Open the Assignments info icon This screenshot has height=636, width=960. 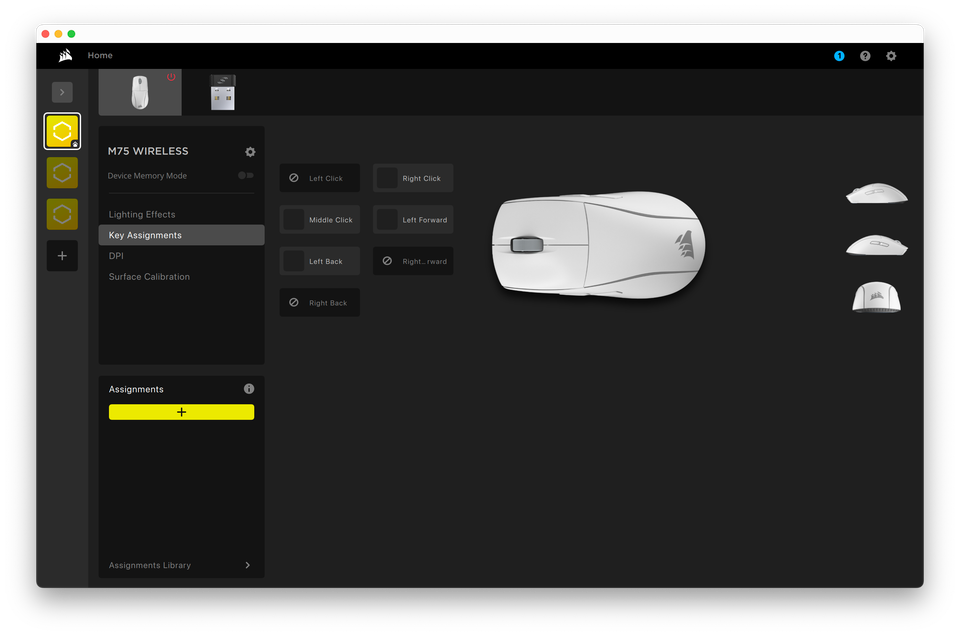[249, 389]
